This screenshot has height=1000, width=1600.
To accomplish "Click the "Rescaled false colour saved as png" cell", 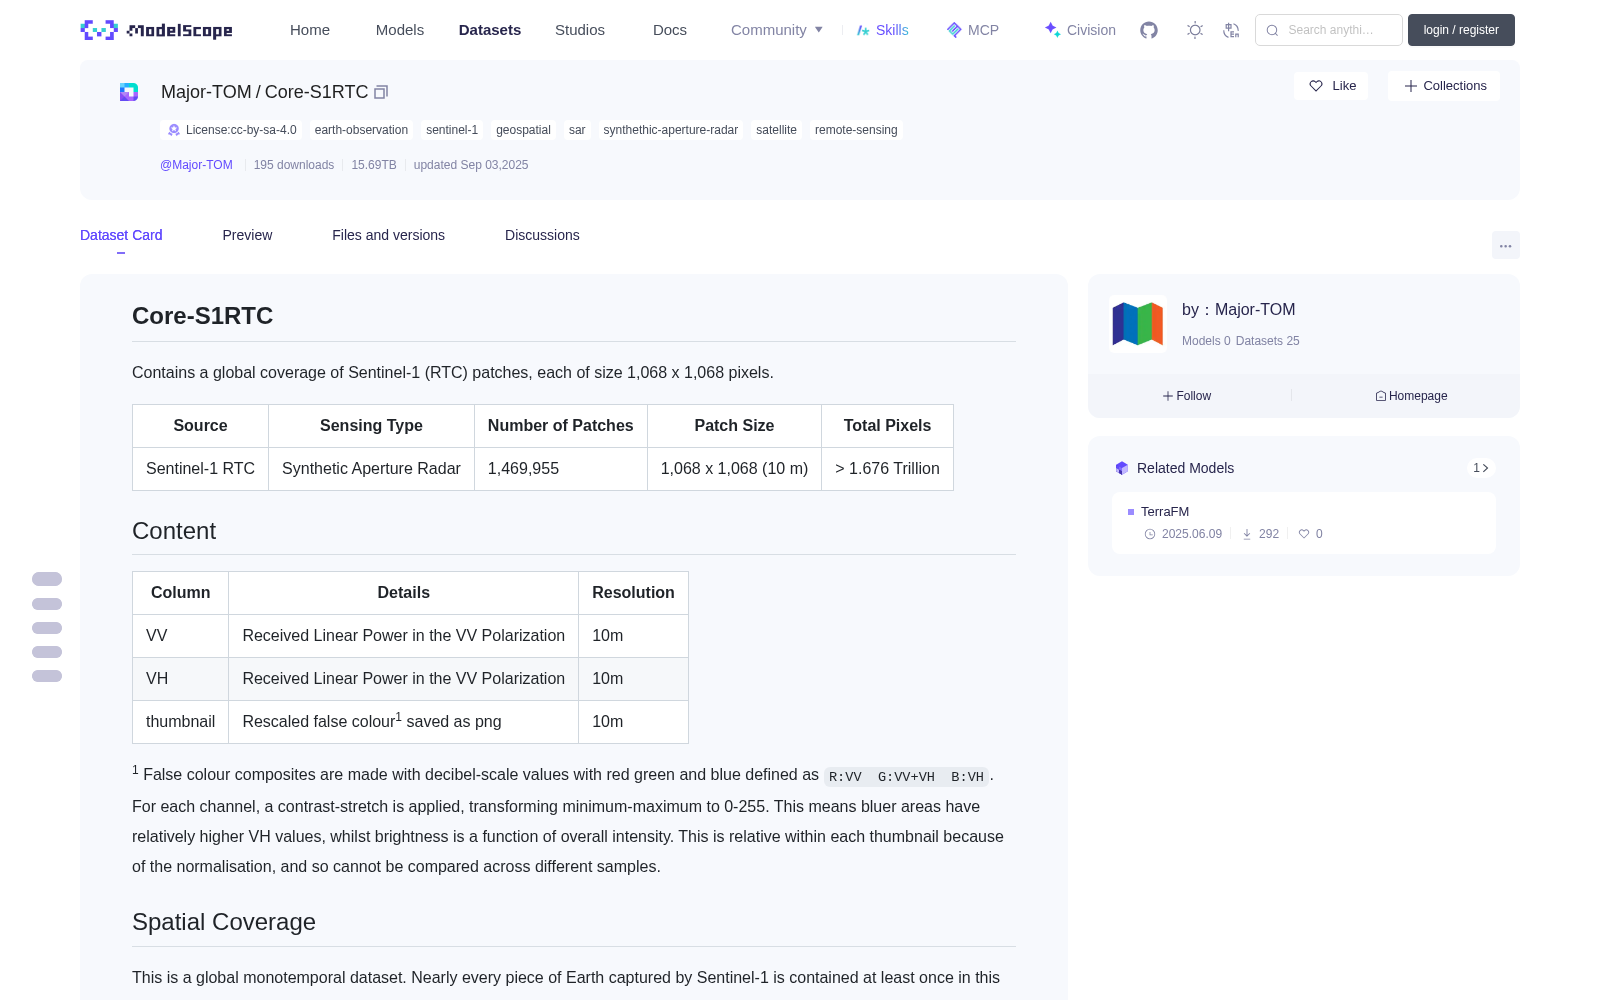I will coord(403,722).
